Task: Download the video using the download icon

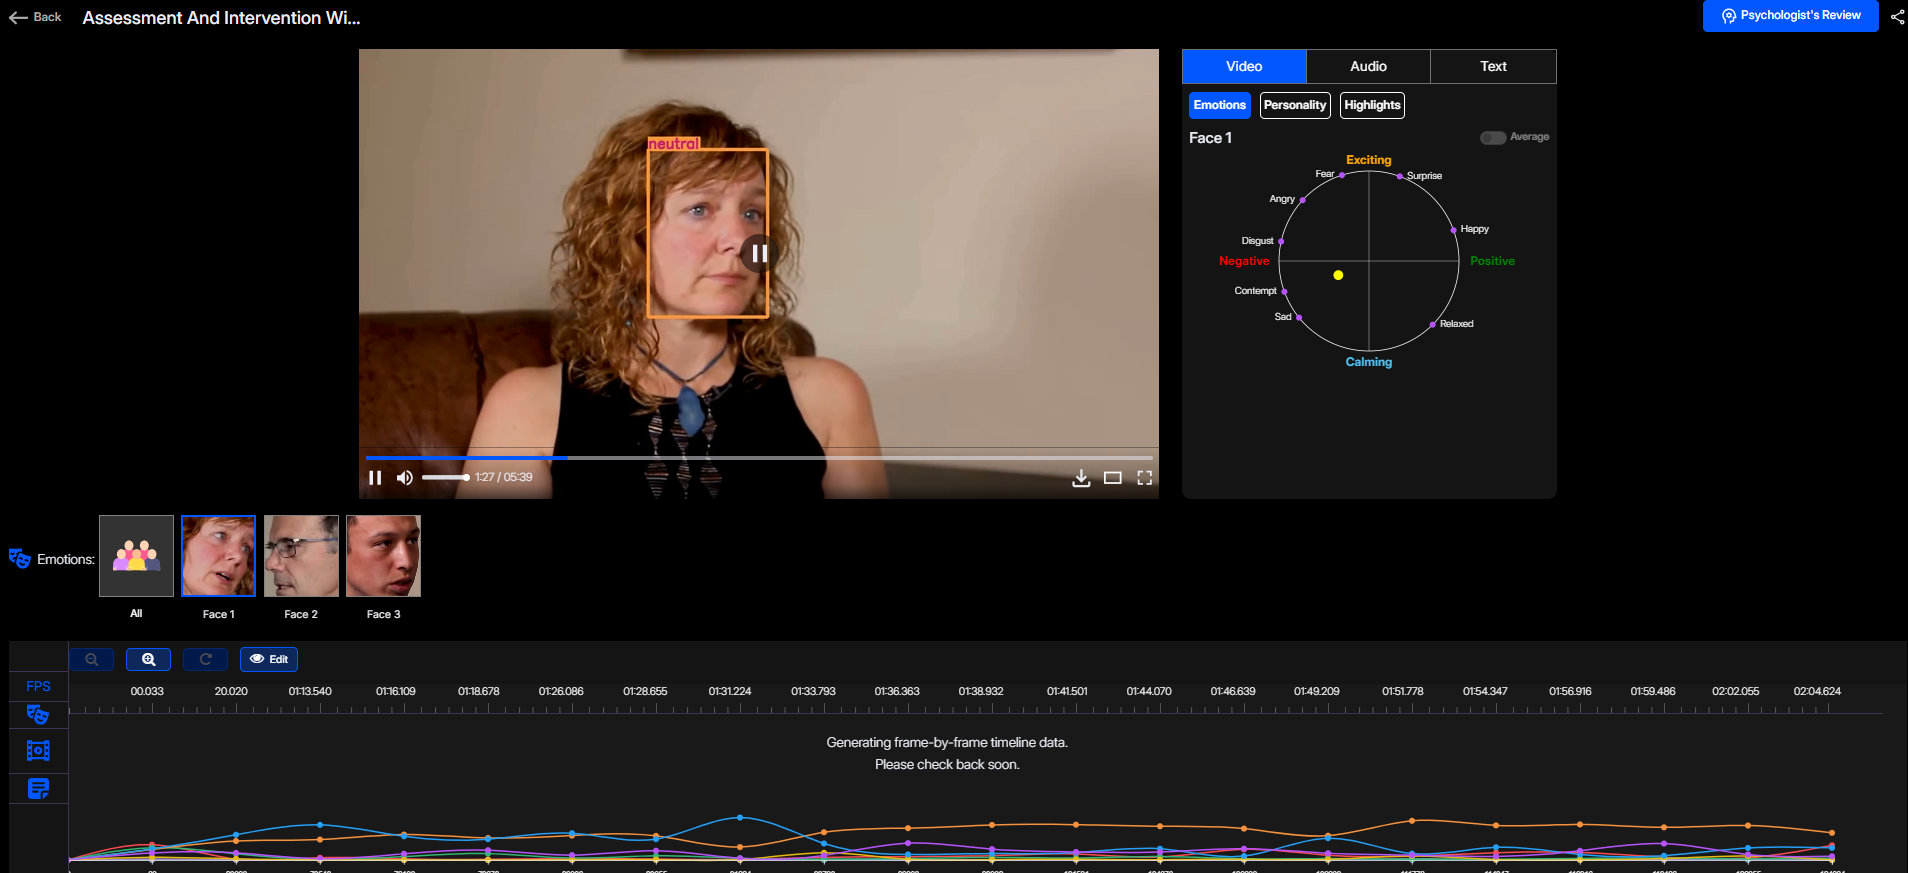Action: coord(1081,478)
